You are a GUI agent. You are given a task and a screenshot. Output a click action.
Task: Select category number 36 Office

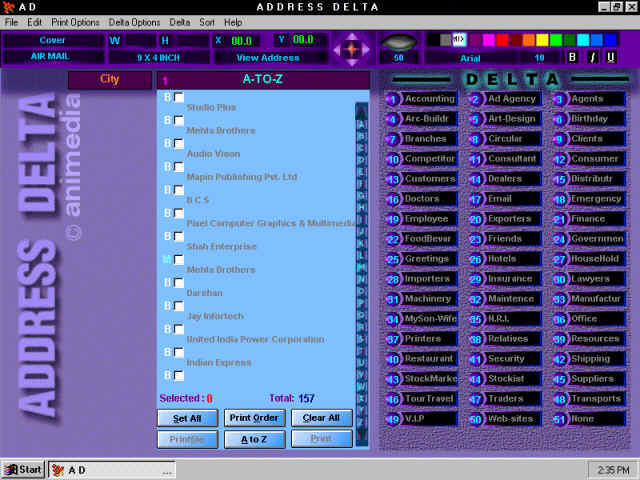point(589,319)
